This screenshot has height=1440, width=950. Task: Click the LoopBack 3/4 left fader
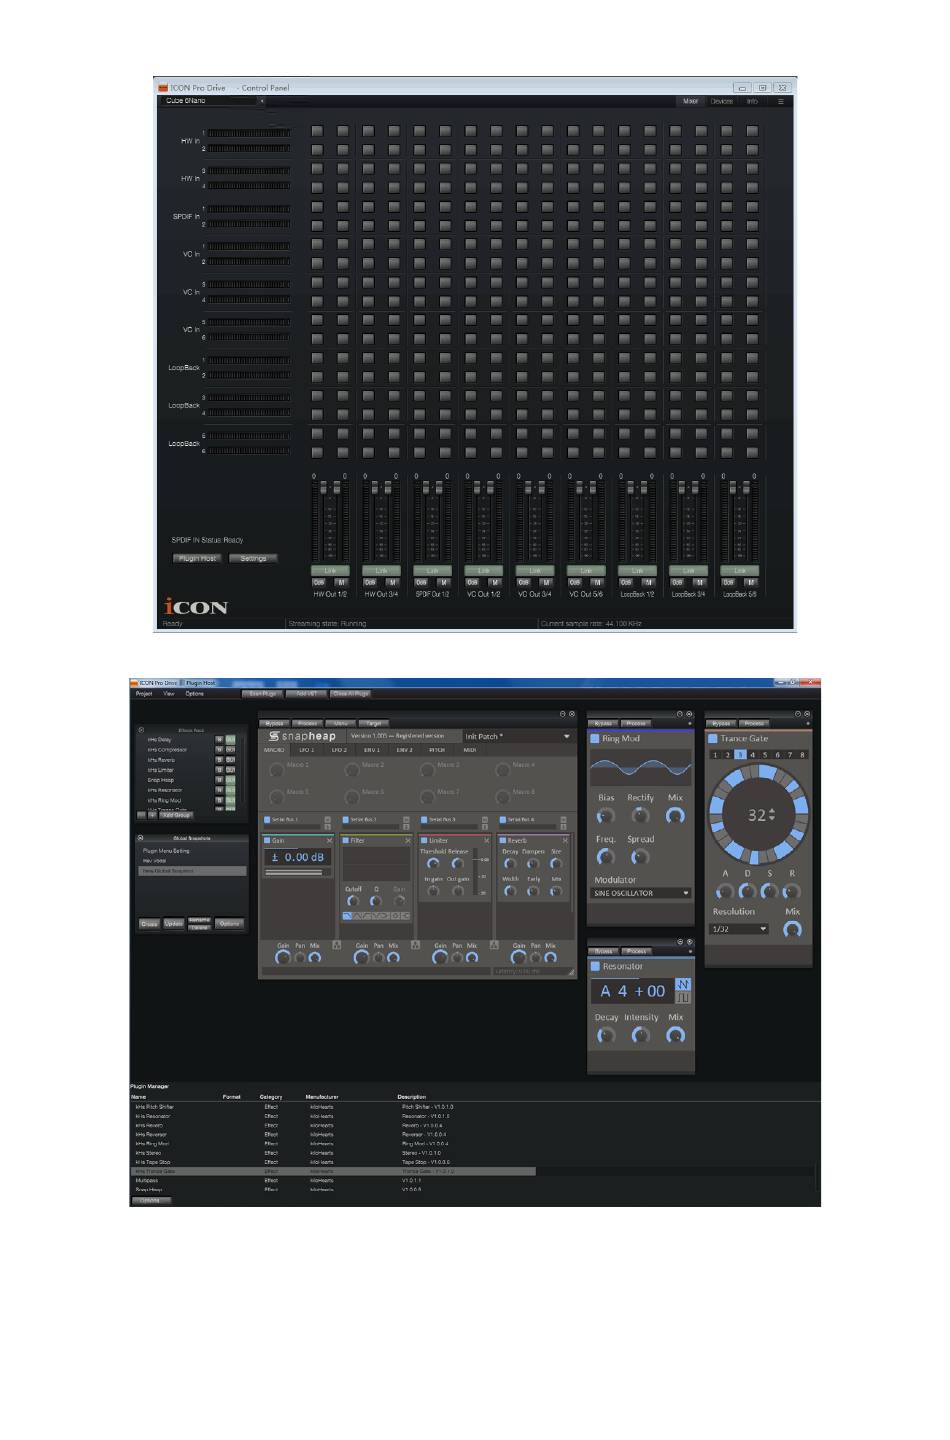[680, 488]
